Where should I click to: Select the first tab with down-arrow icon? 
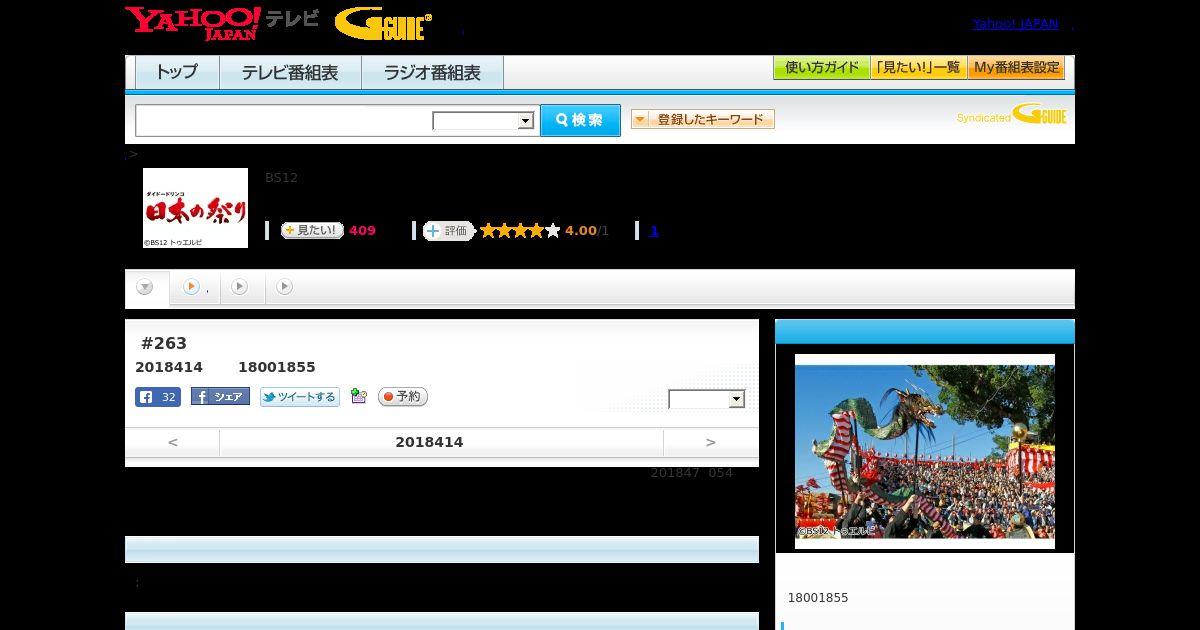tap(146, 287)
